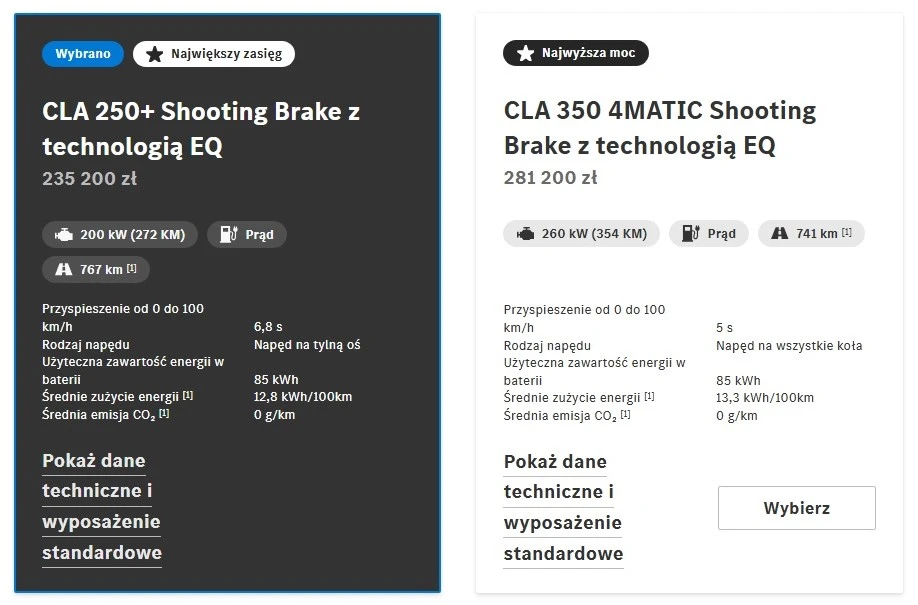918x605 pixels.
Task: Click footnote [1] next to 741 km
Action: pyautogui.click(x=847, y=233)
